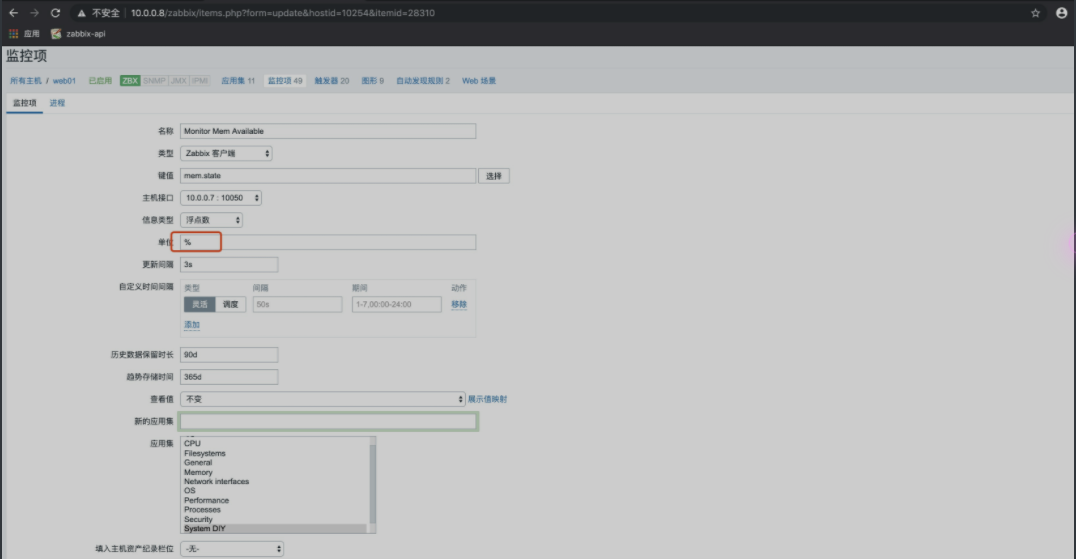Click the address bar URL
This screenshot has width=1076, height=559.
pyautogui.click(x=283, y=13)
